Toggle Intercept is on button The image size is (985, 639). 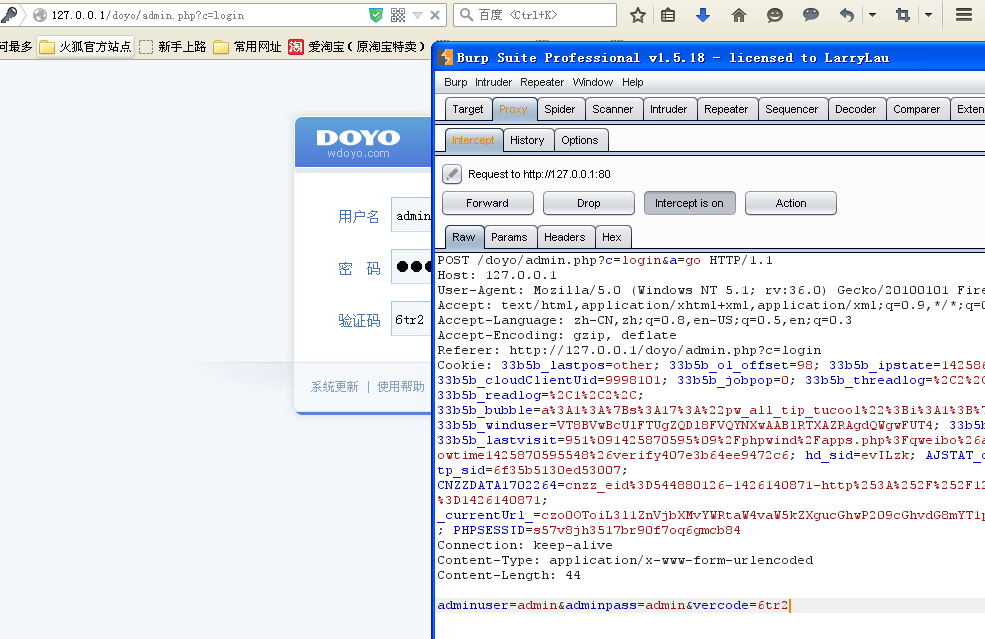tap(689, 203)
